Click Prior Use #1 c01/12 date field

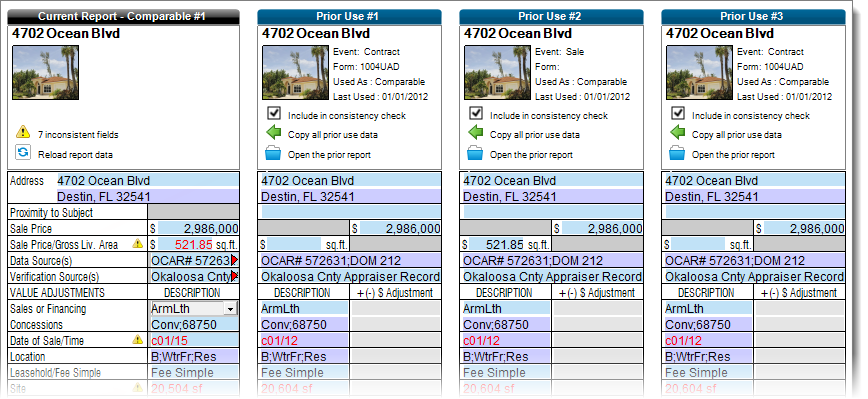[303, 340]
